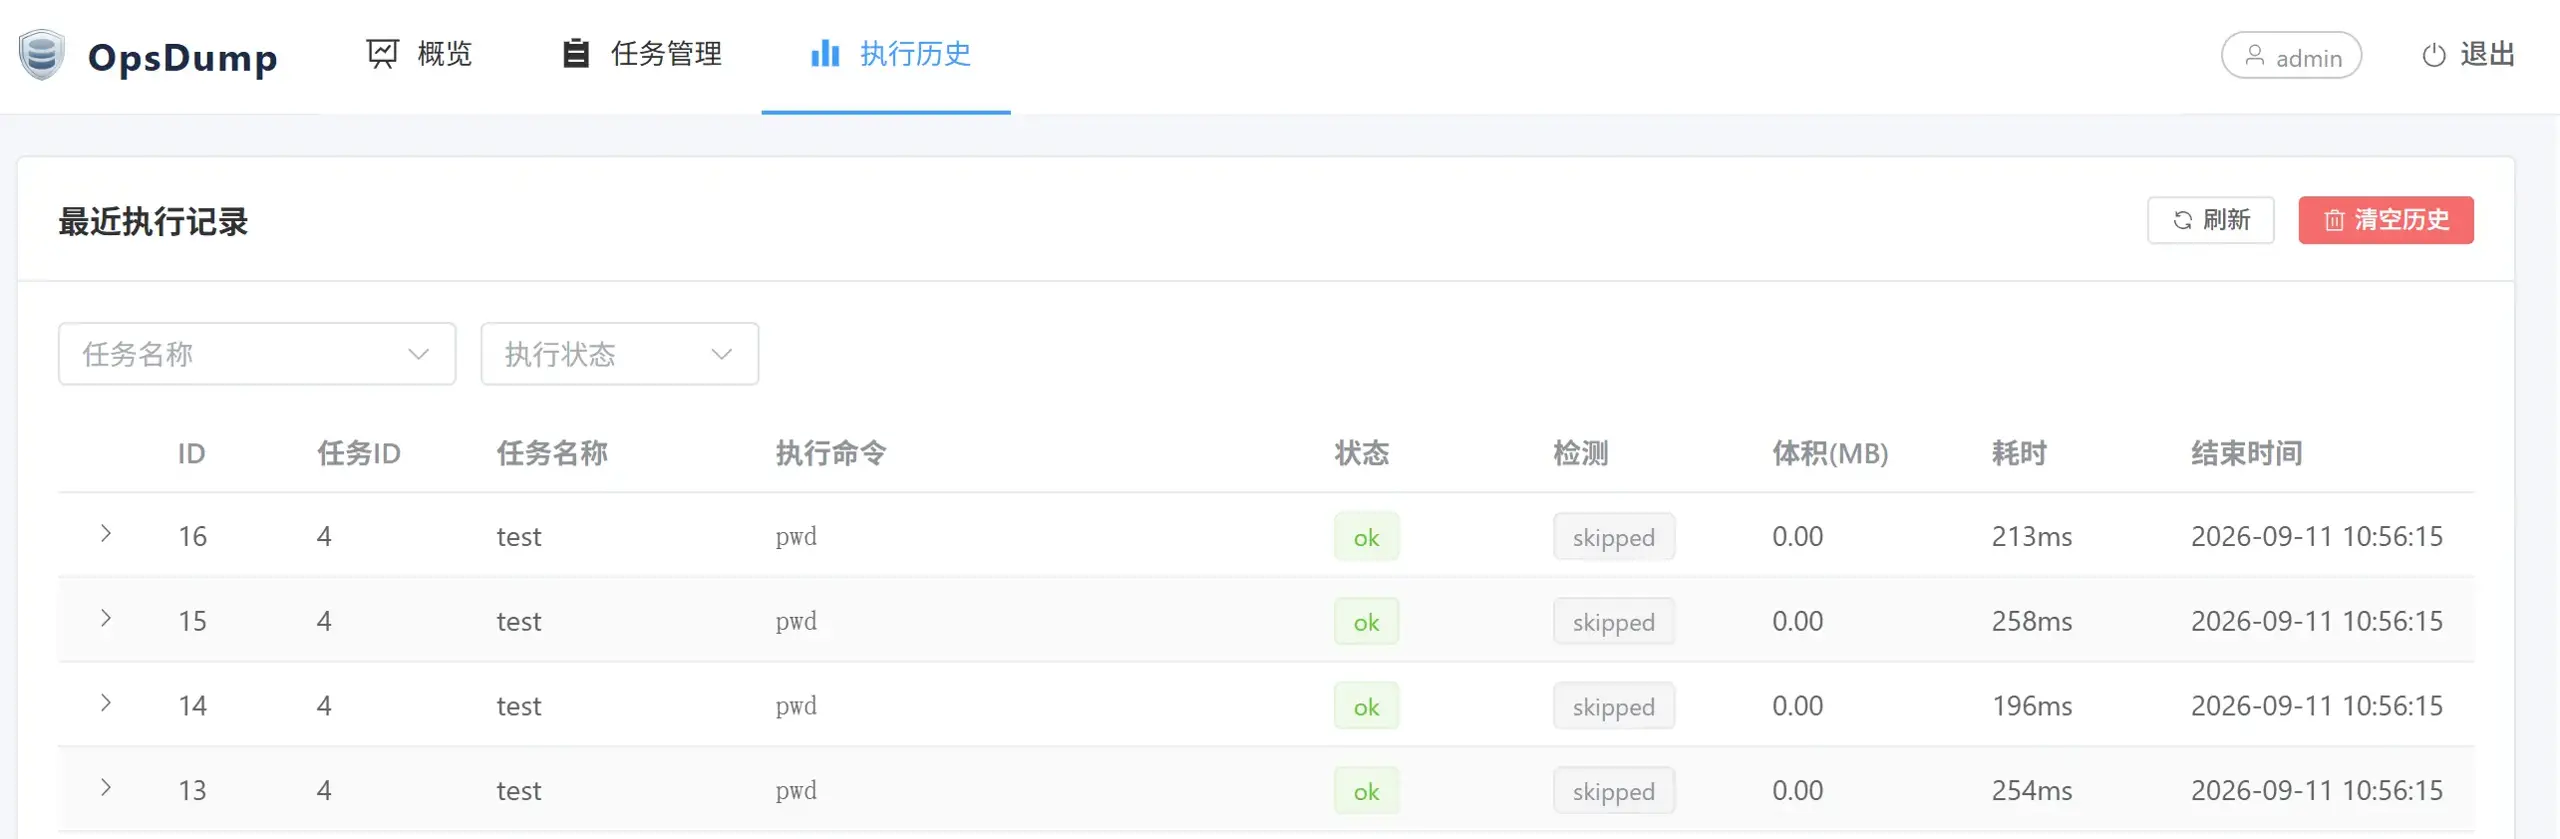Select the 执行历史 tab

tap(886, 55)
